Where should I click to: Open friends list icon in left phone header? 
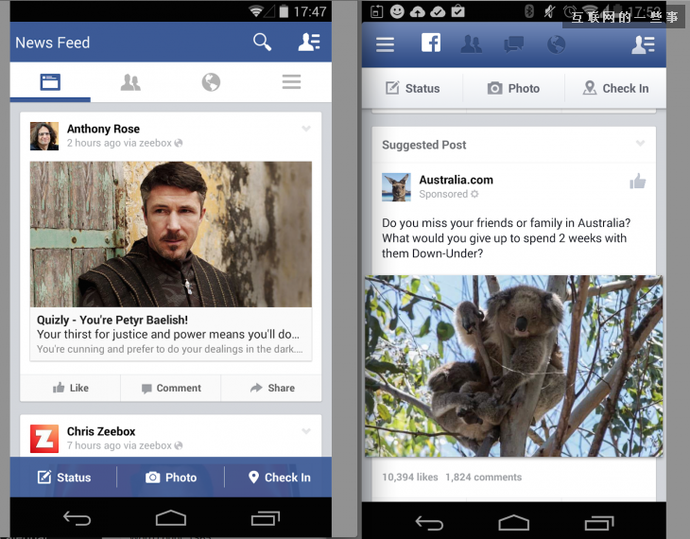(309, 42)
